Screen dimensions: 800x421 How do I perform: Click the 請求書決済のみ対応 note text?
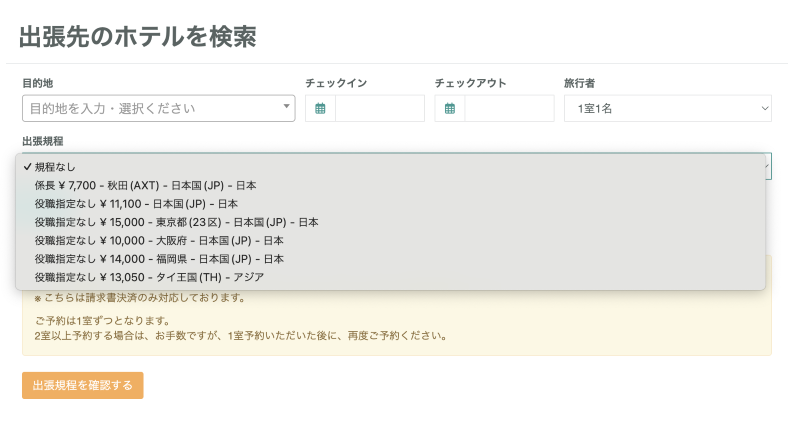140,298
